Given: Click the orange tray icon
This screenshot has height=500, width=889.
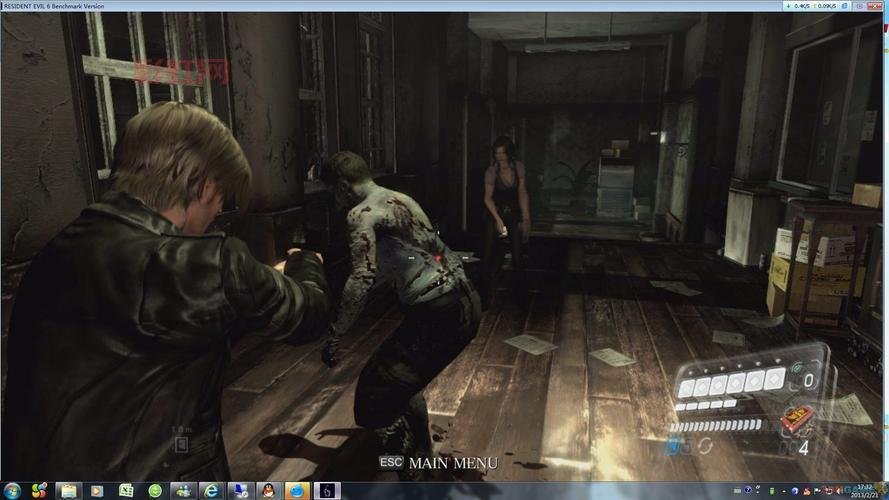Looking at the screenshot, I should 807,491.
